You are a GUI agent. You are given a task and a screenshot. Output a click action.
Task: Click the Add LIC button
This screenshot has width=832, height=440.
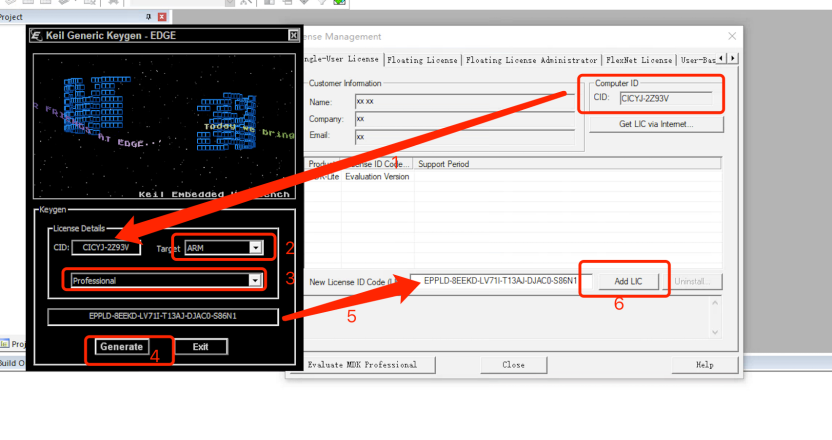pyautogui.click(x=628, y=281)
